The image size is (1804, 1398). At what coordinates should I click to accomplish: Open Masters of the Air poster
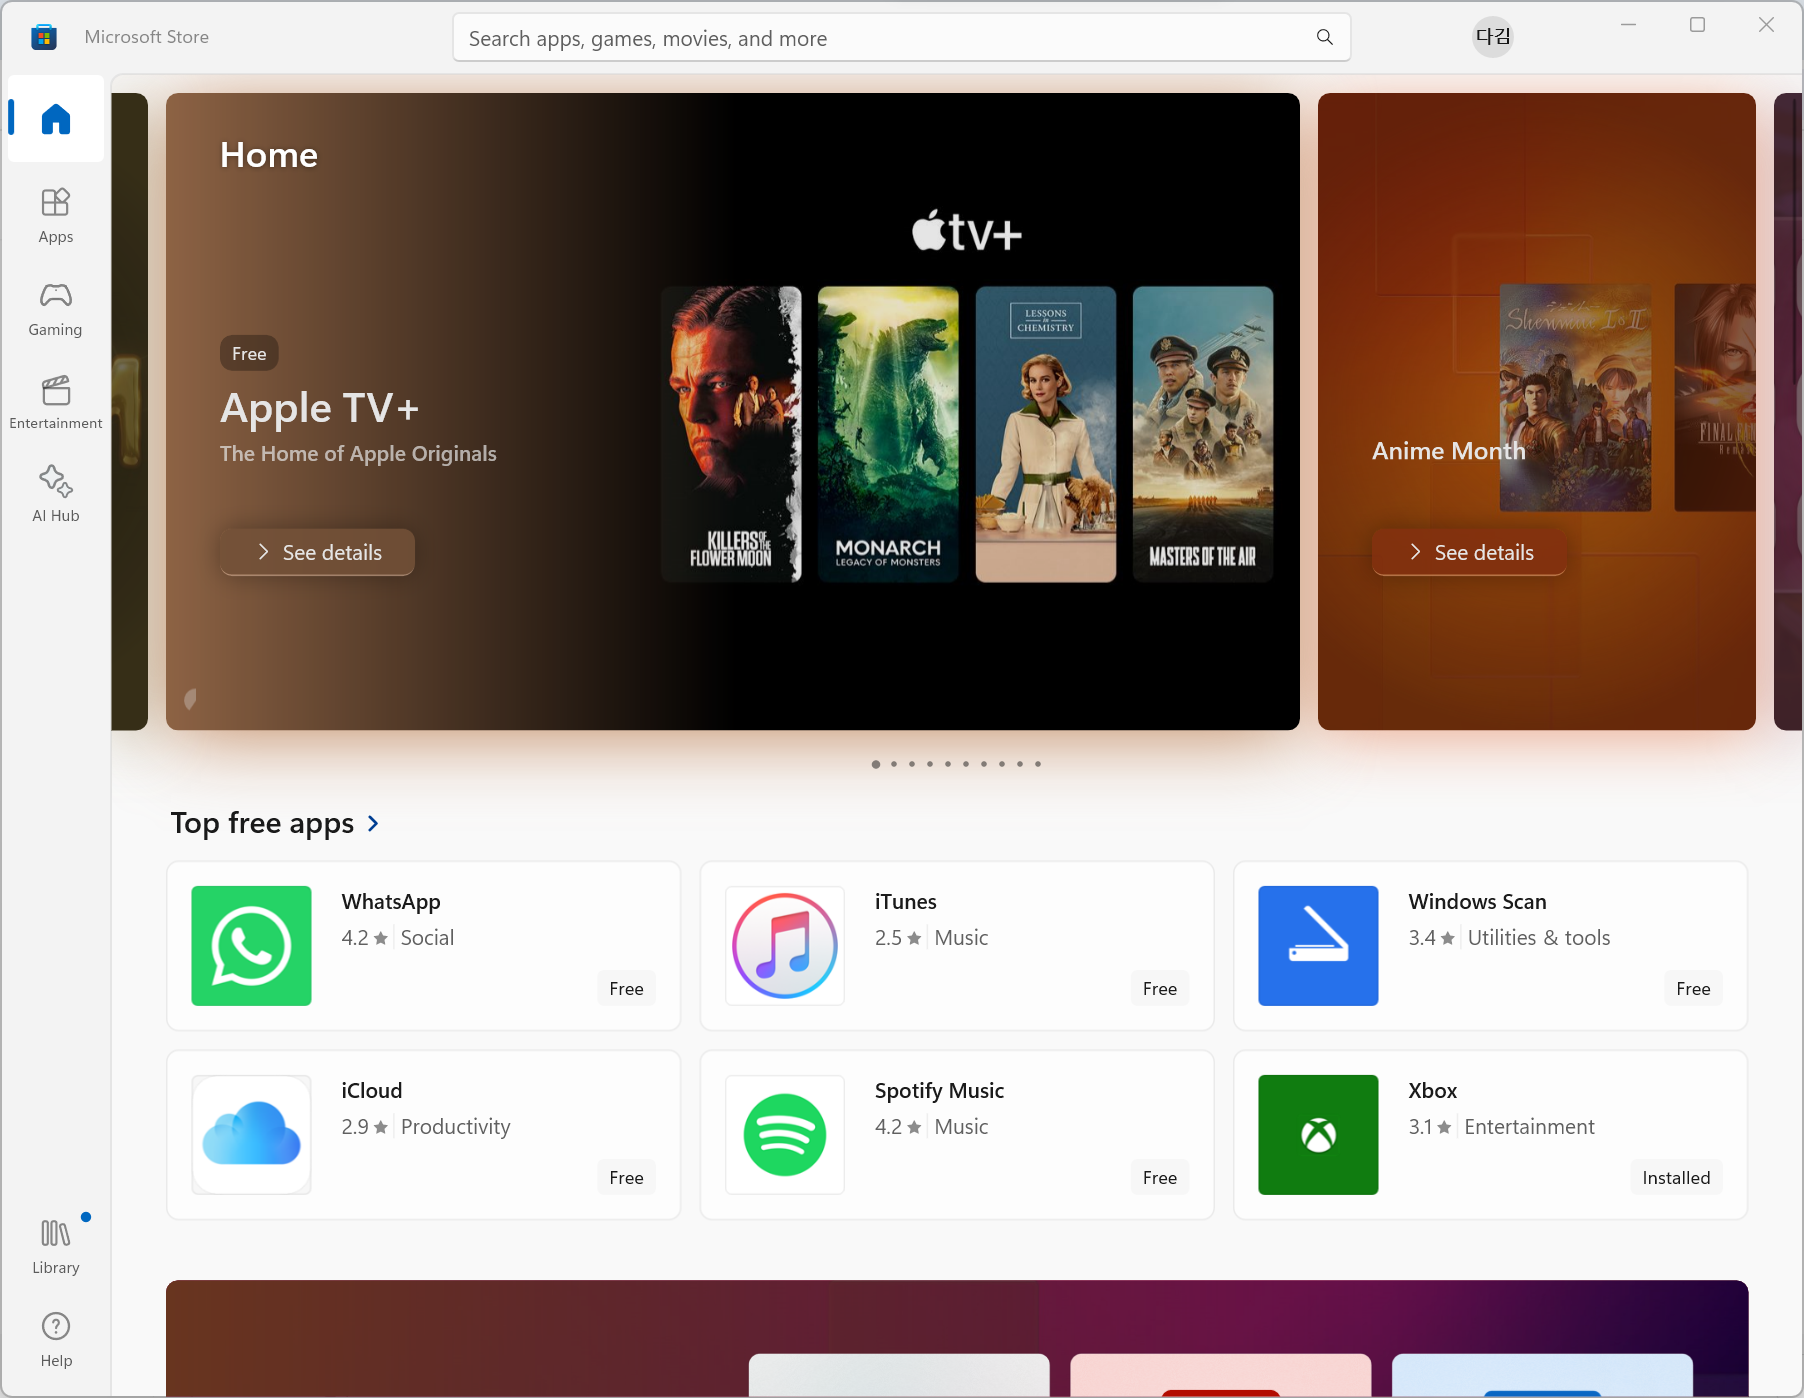click(x=1203, y=434)
